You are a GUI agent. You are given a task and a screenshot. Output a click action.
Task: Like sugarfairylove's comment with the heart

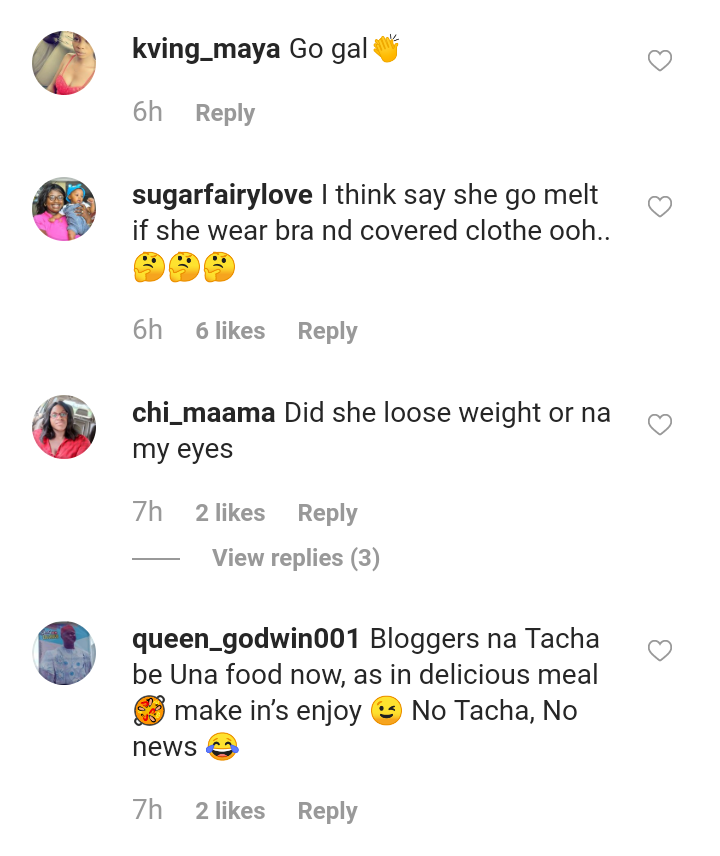point(660,207)
